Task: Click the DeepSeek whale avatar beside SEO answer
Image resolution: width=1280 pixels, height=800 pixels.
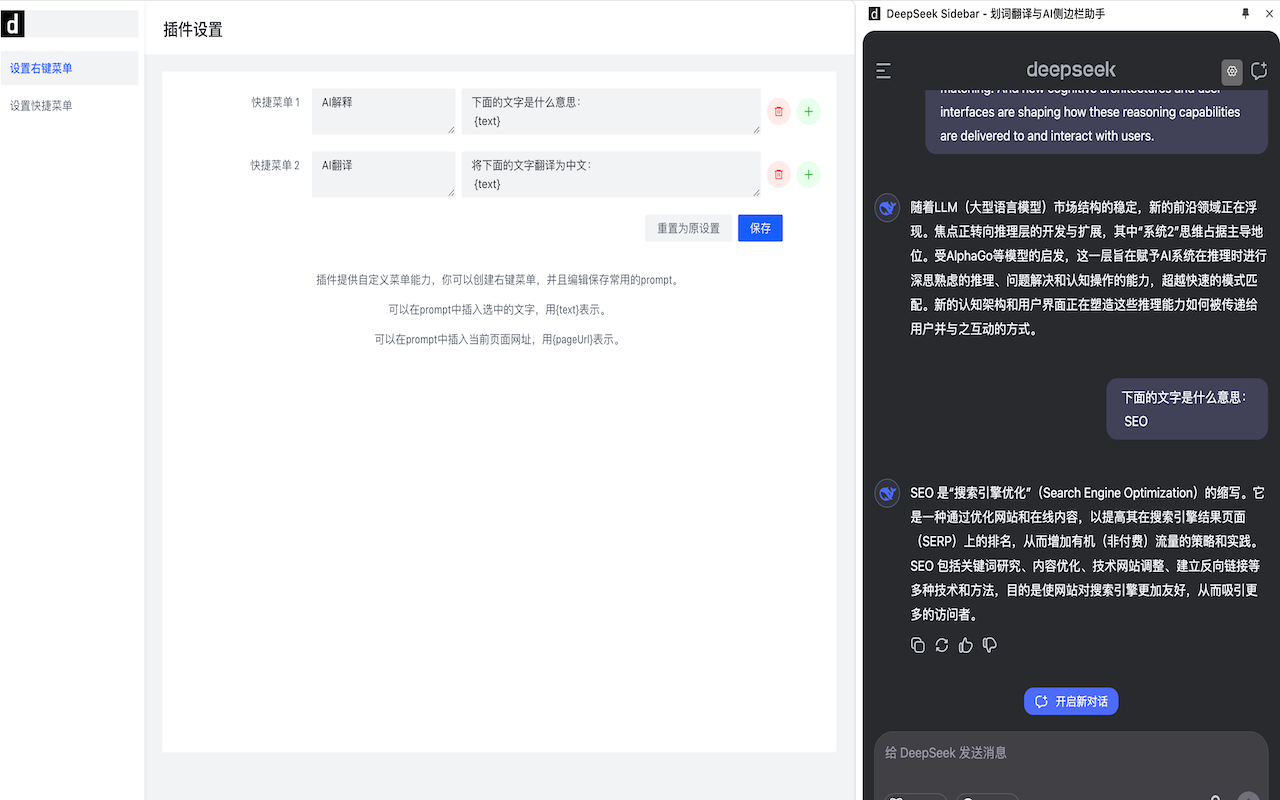Action: 887,493
